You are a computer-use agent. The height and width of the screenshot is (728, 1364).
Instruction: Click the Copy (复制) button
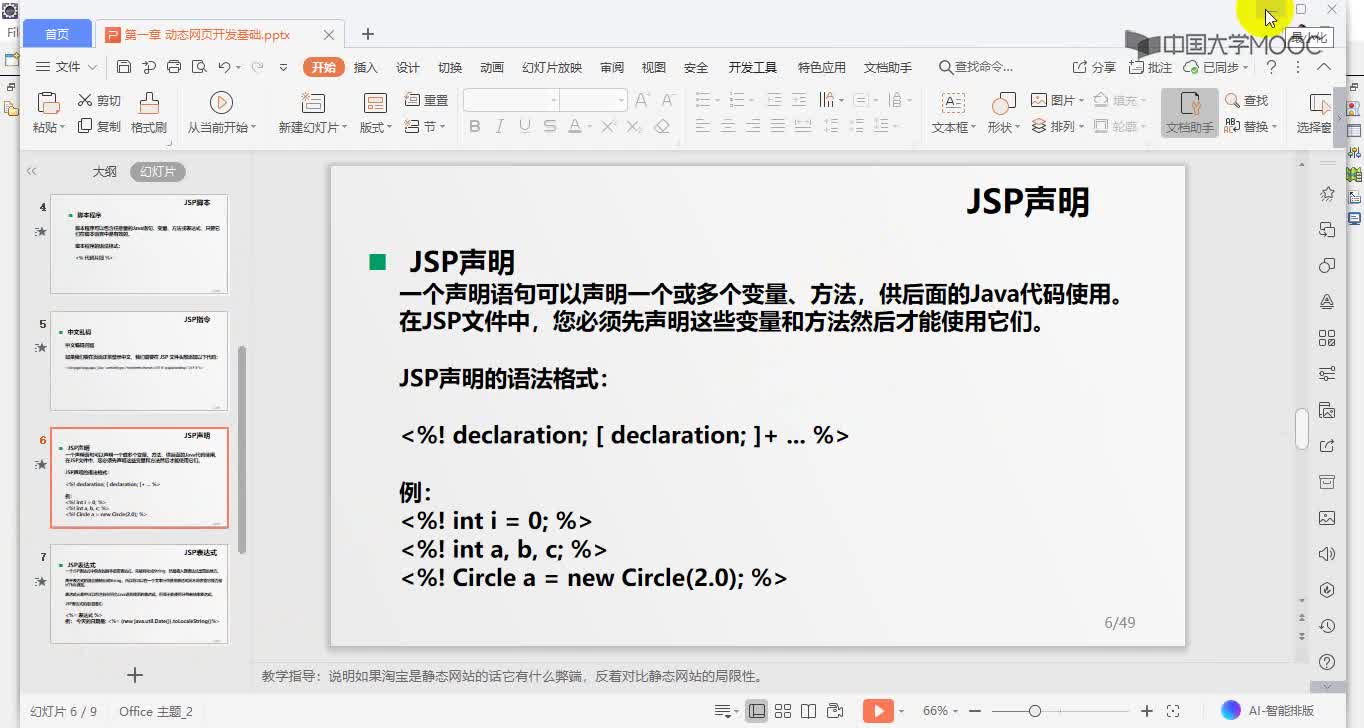coord(99,127)
